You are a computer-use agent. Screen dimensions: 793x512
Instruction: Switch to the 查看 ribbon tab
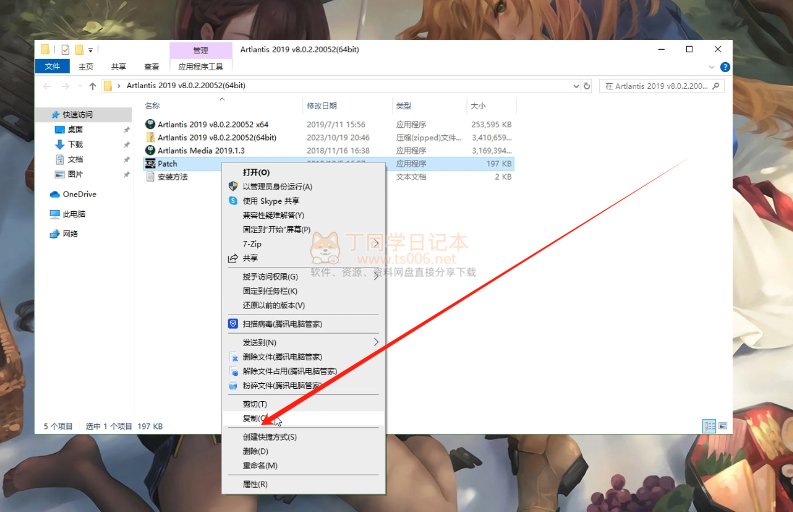pyautogui.click(x=151, y=66)
